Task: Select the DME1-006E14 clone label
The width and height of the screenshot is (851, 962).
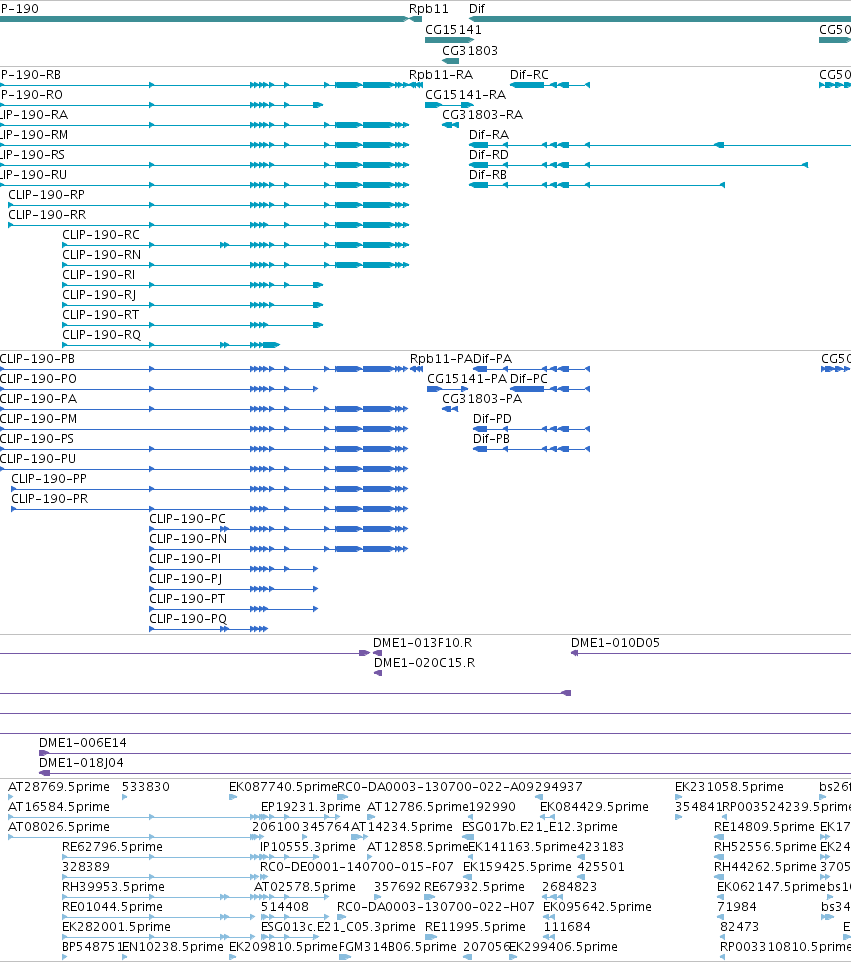Action: point(83,742)
